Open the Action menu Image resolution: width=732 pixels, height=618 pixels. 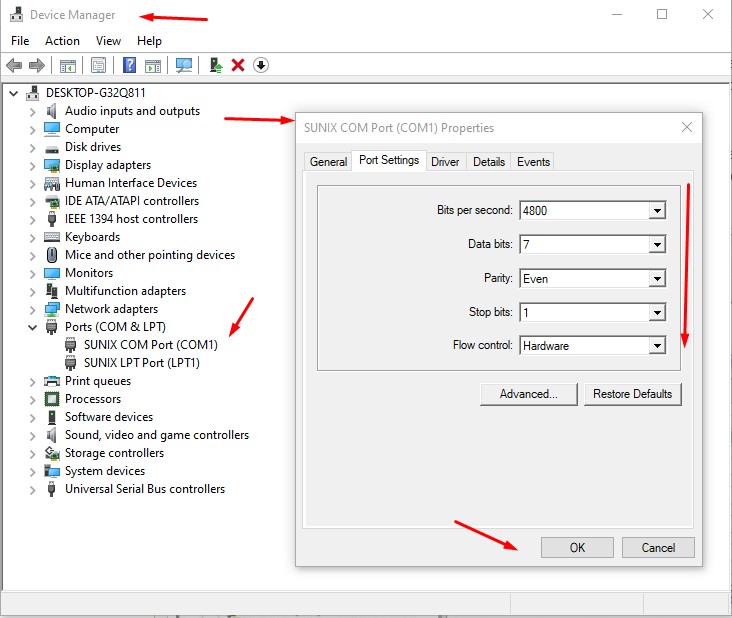point(62,41)
